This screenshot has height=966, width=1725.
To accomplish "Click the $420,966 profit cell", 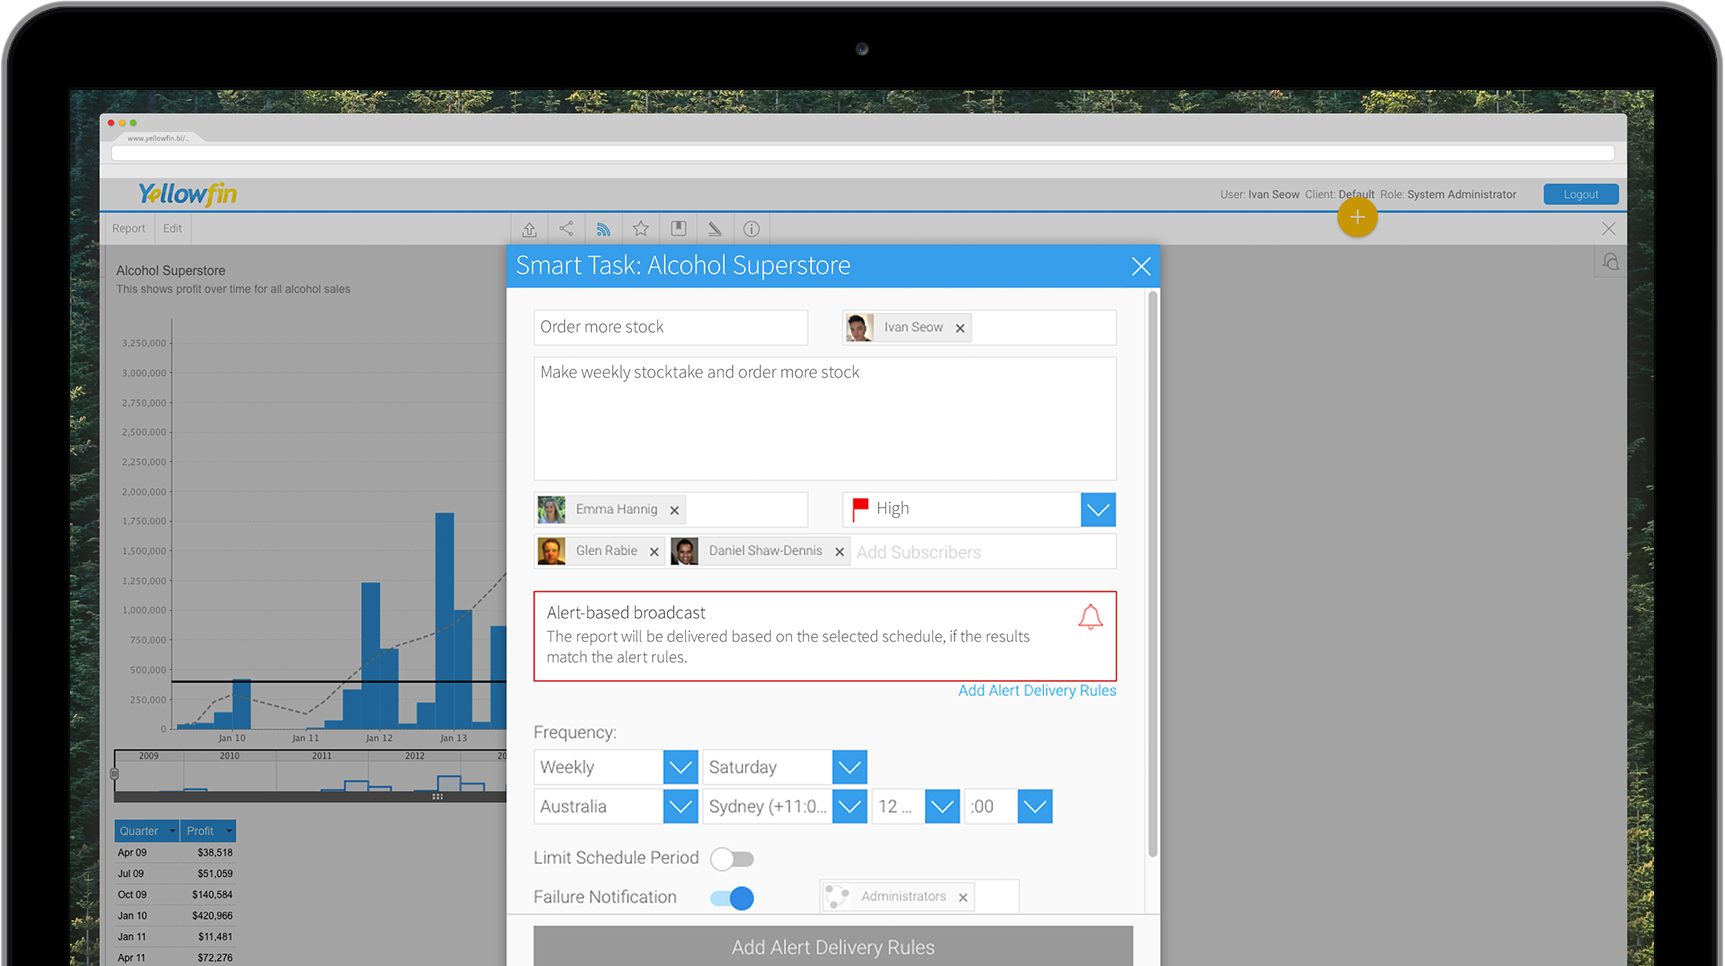I will (x=212, y=916).
